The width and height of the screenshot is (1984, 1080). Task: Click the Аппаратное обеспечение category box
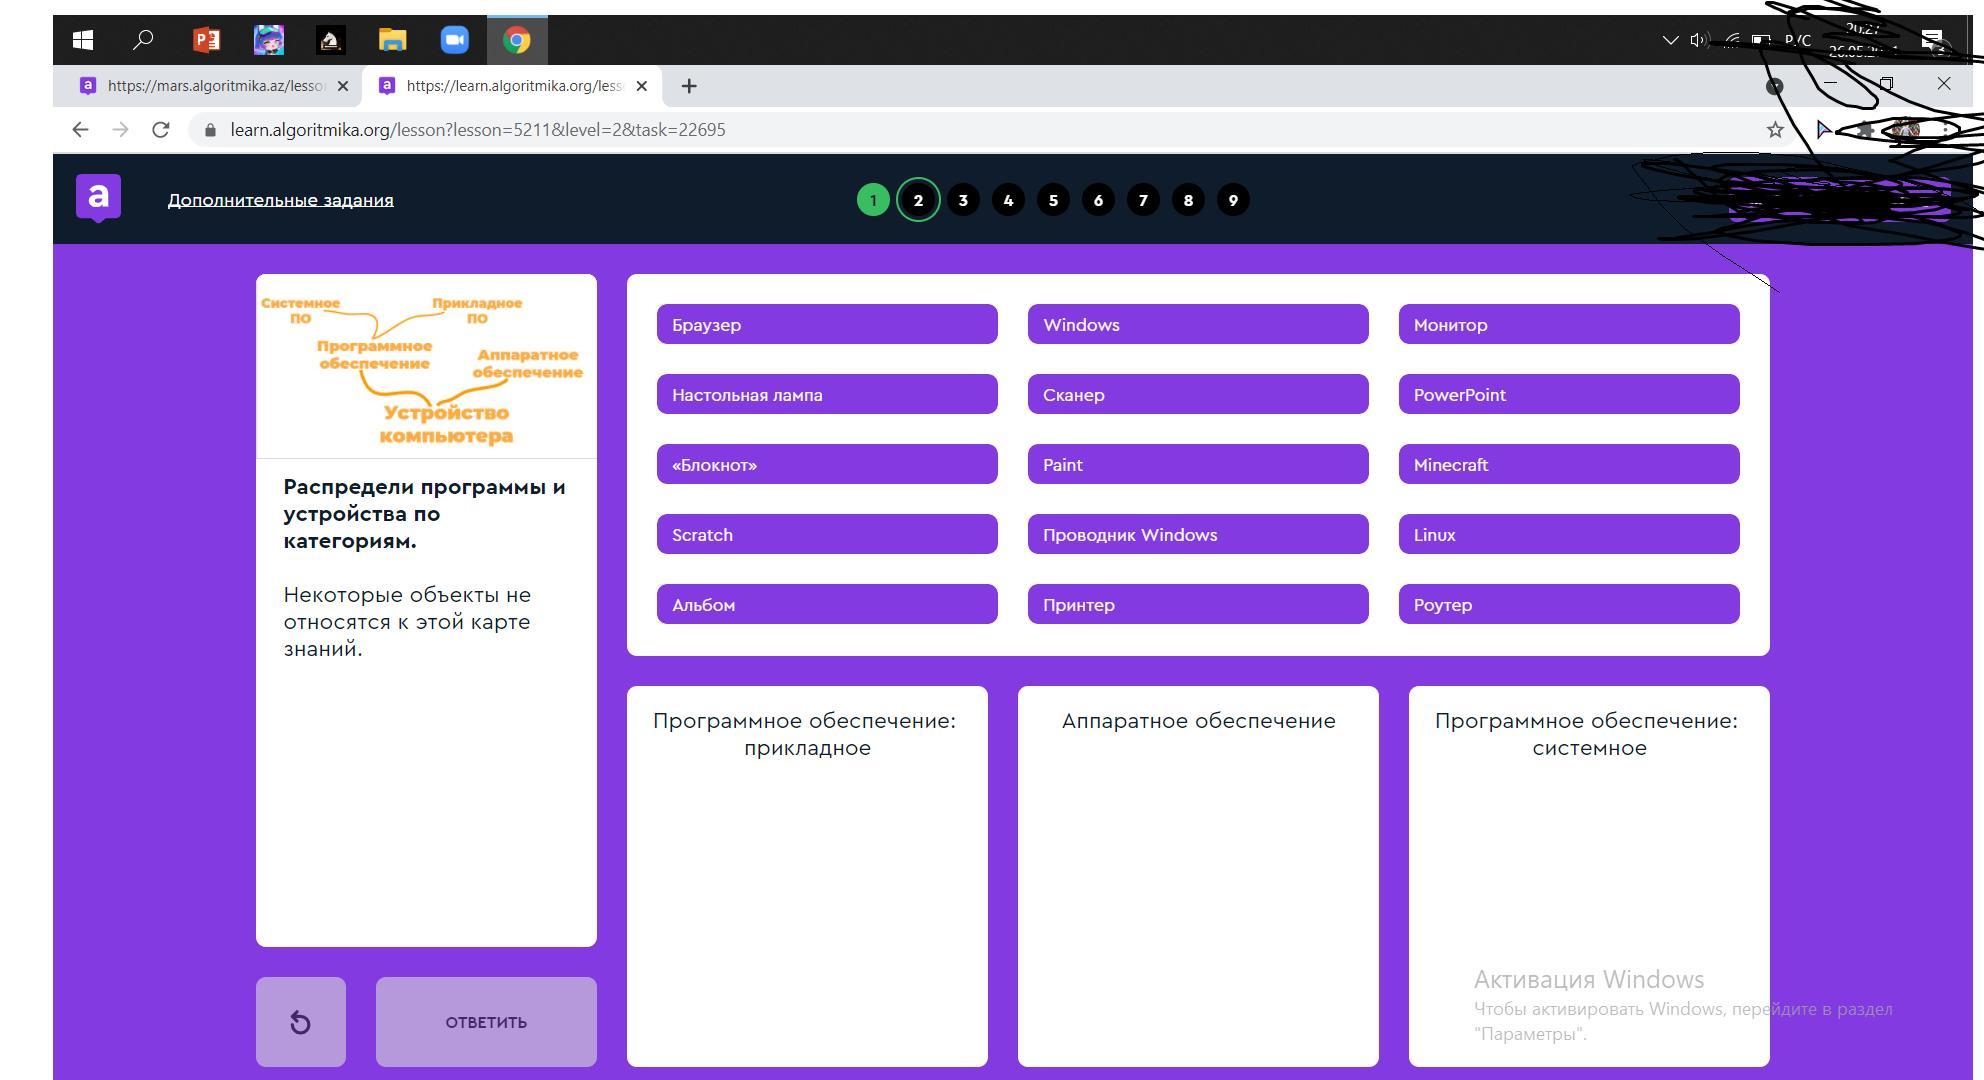1198,876
